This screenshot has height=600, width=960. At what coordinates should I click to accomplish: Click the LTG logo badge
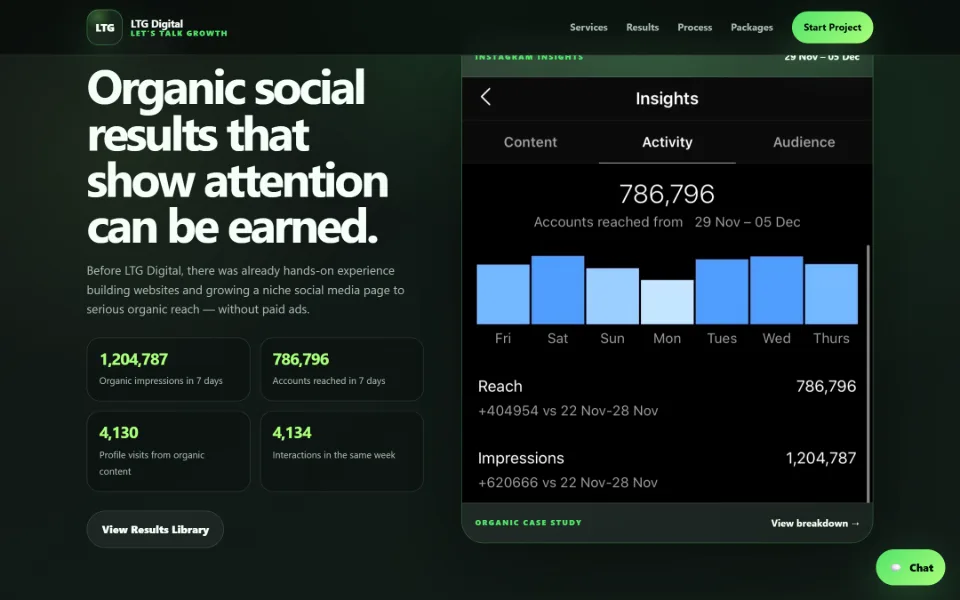point(105,28)
